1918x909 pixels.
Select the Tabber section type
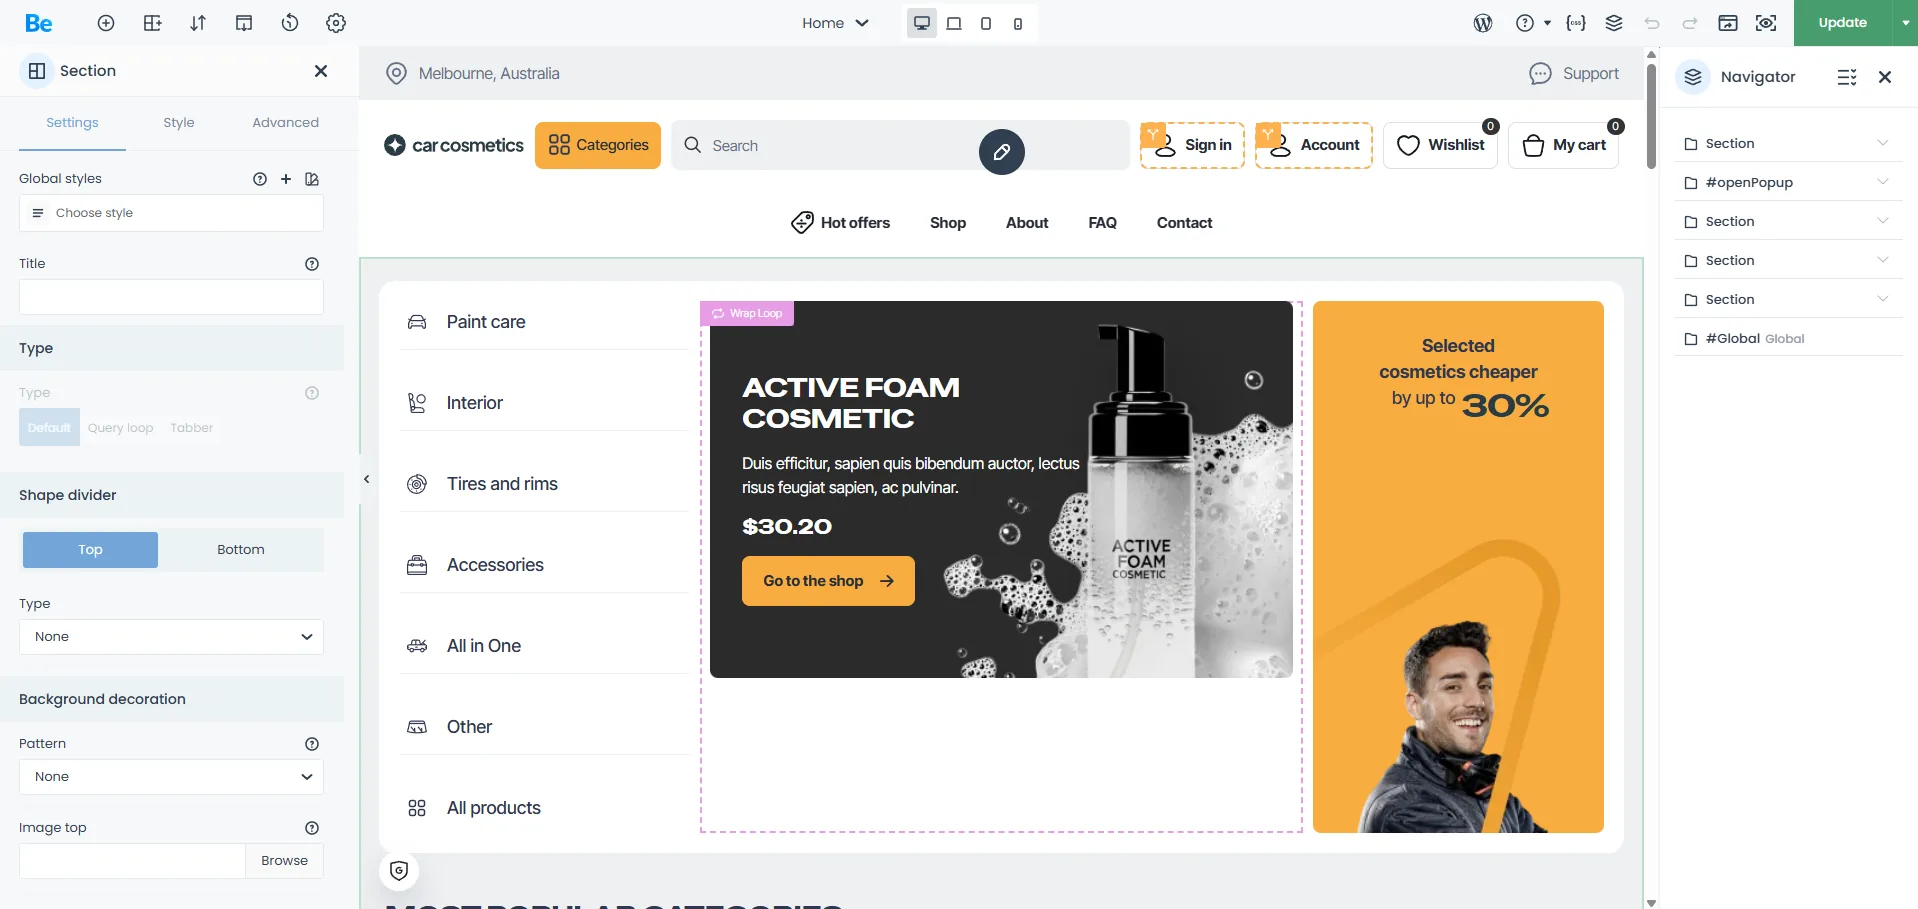(192, 428)
